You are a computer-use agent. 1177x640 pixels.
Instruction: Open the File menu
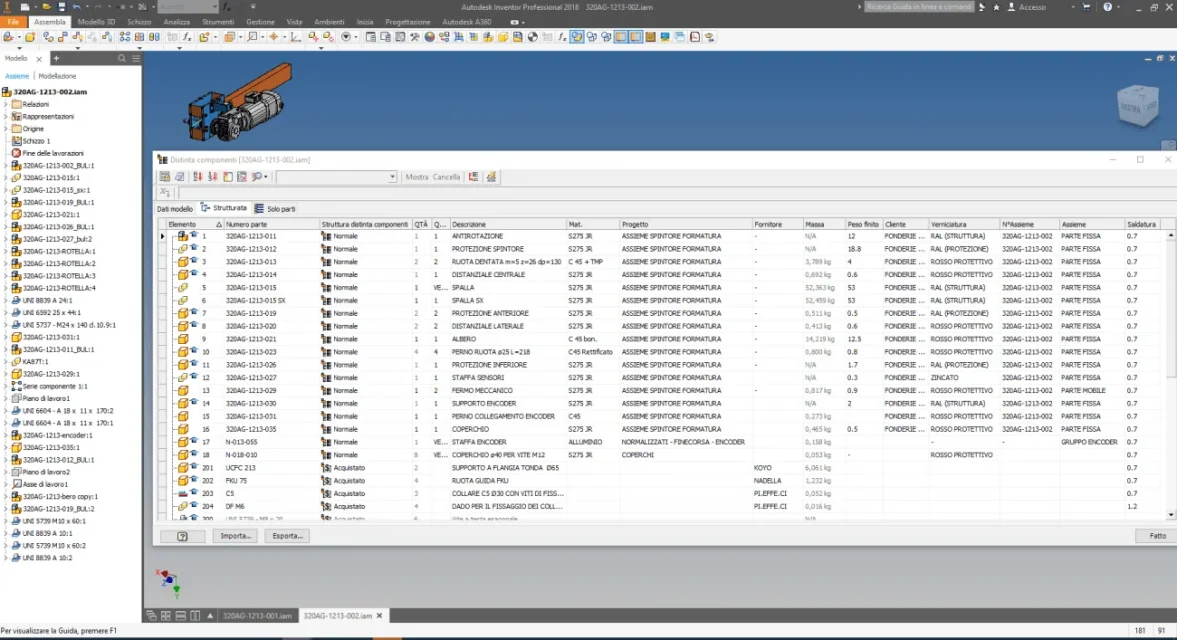(13, 22)
